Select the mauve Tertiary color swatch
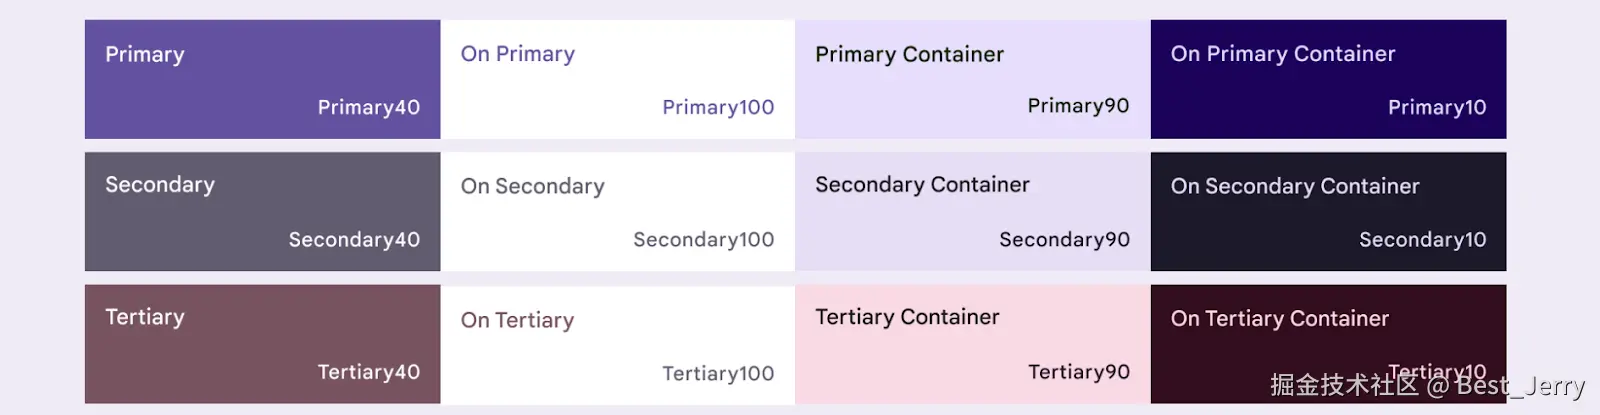This screenshot has height=415, width=1600. tap(262, 344)
